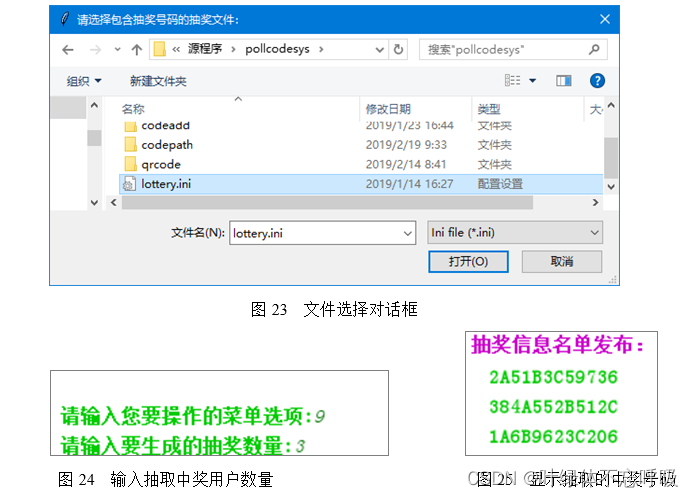Select the codepath folder
This screenshot has height=497, width=694.
click(x=167, y=145)
